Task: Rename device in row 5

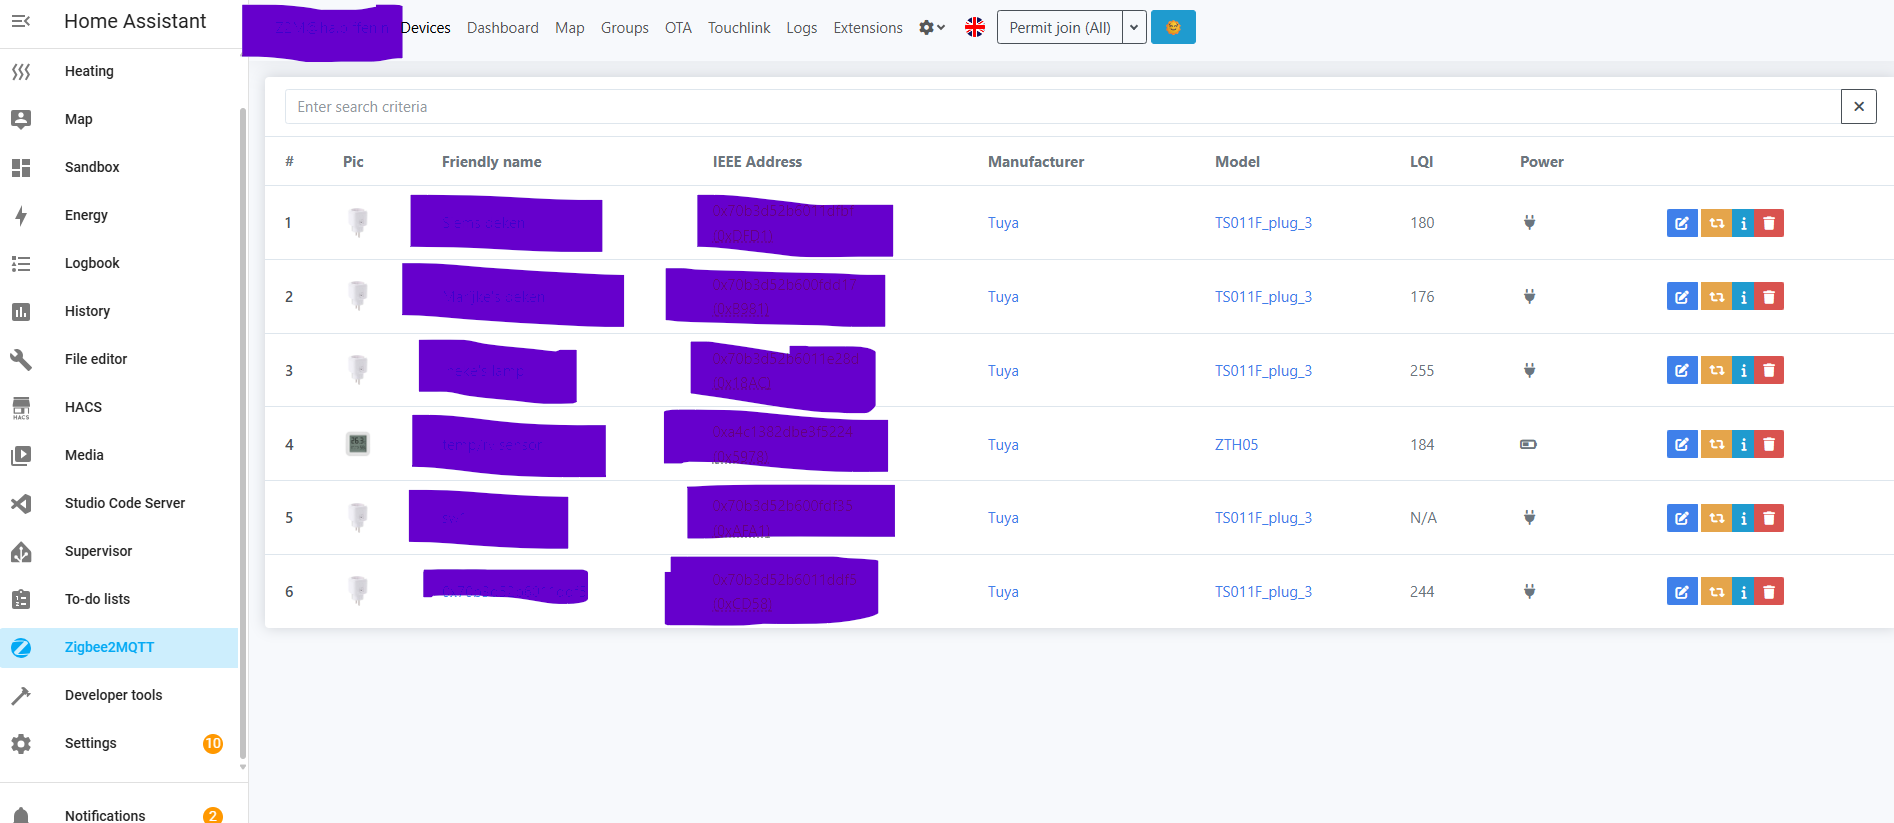Action: (x=1682, y=518)
